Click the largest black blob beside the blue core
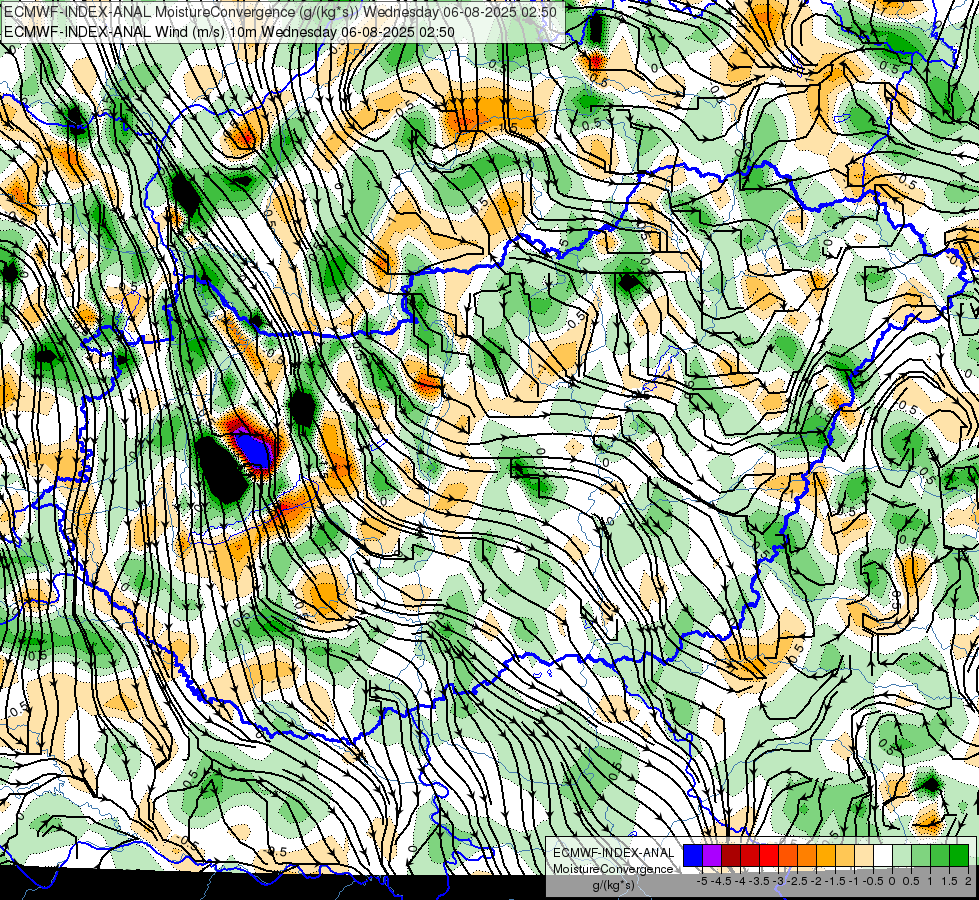 coord(221,468)
